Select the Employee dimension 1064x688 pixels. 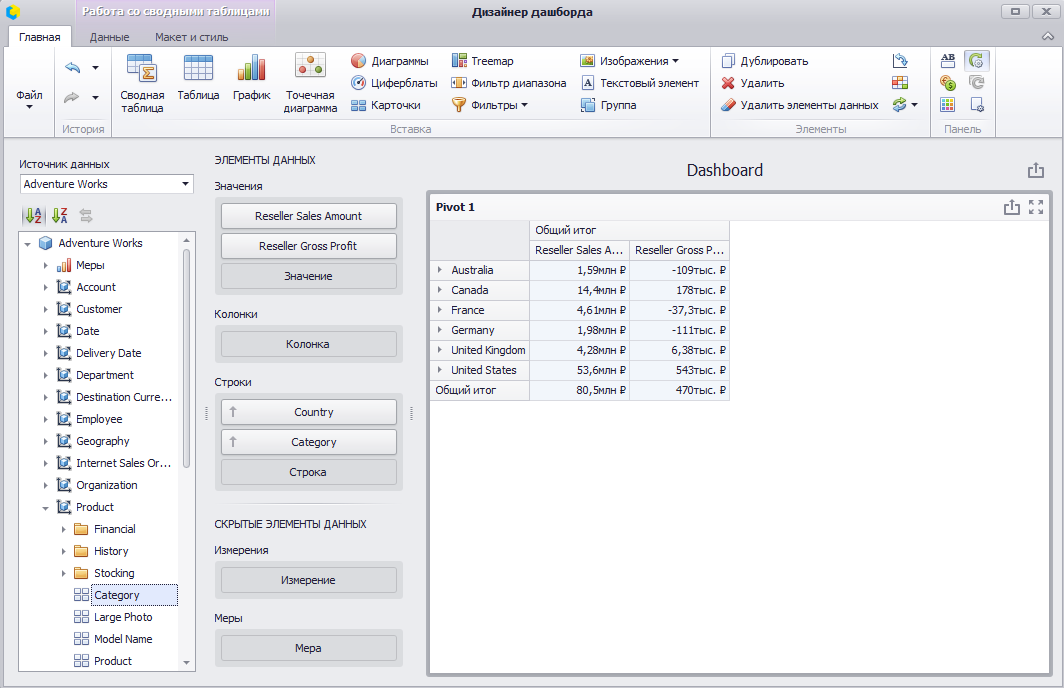click(x=99, y=419)
